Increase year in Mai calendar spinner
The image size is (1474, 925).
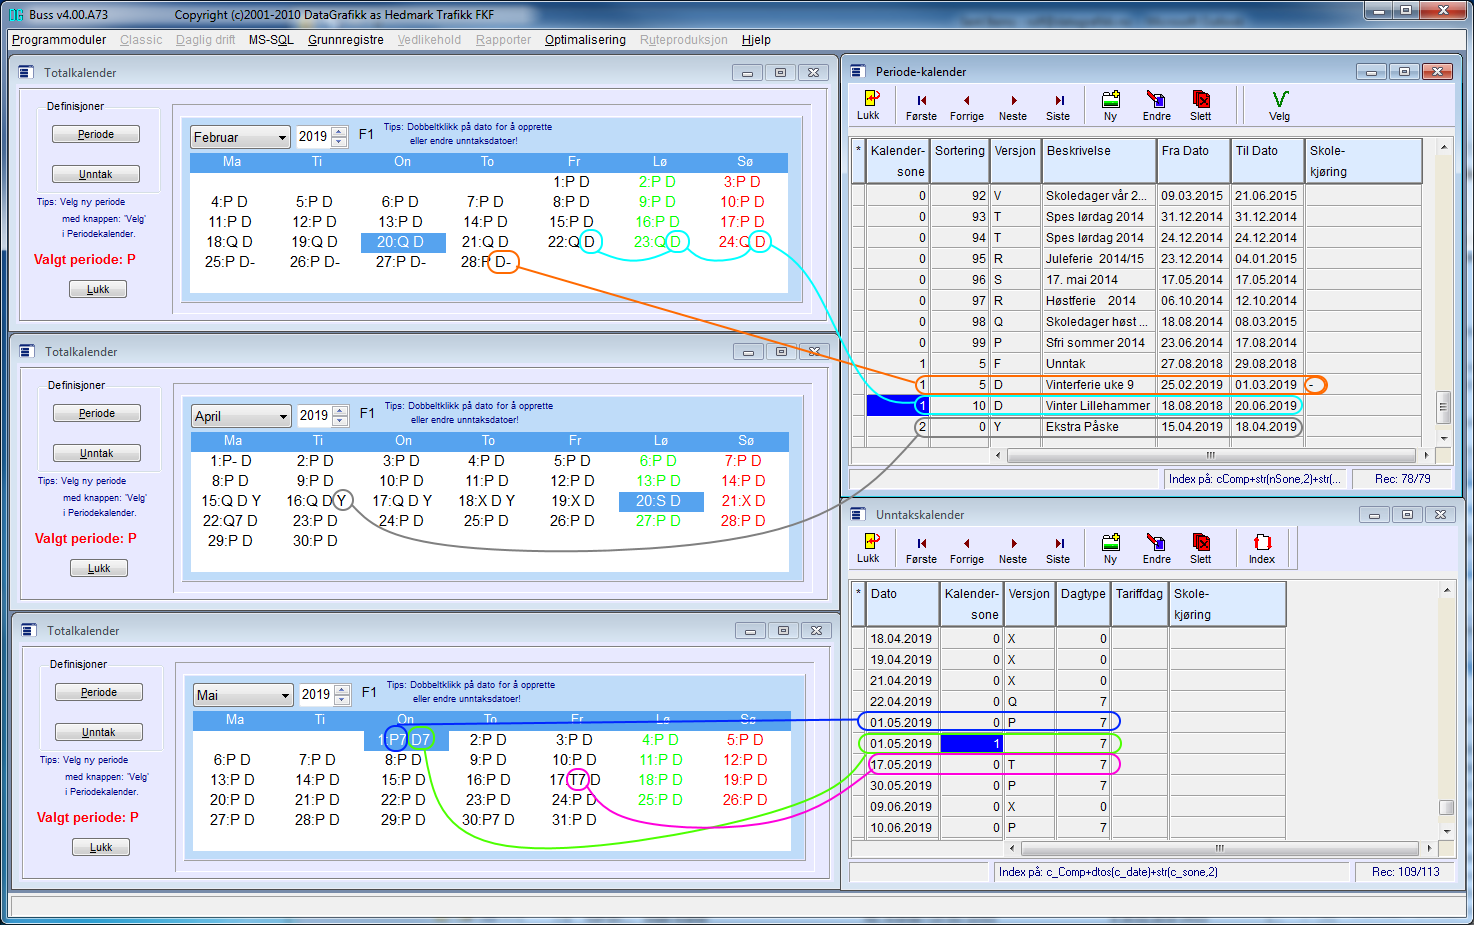(x=342, y=690)
